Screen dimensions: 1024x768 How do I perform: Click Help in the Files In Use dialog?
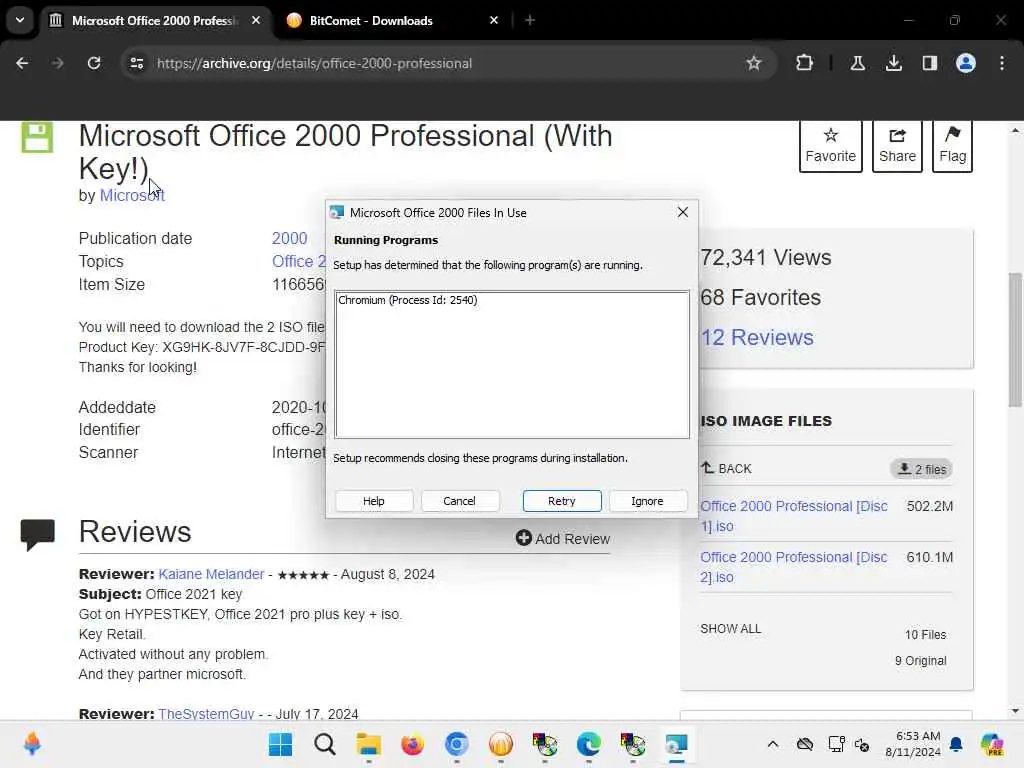[x=374, y=501]
